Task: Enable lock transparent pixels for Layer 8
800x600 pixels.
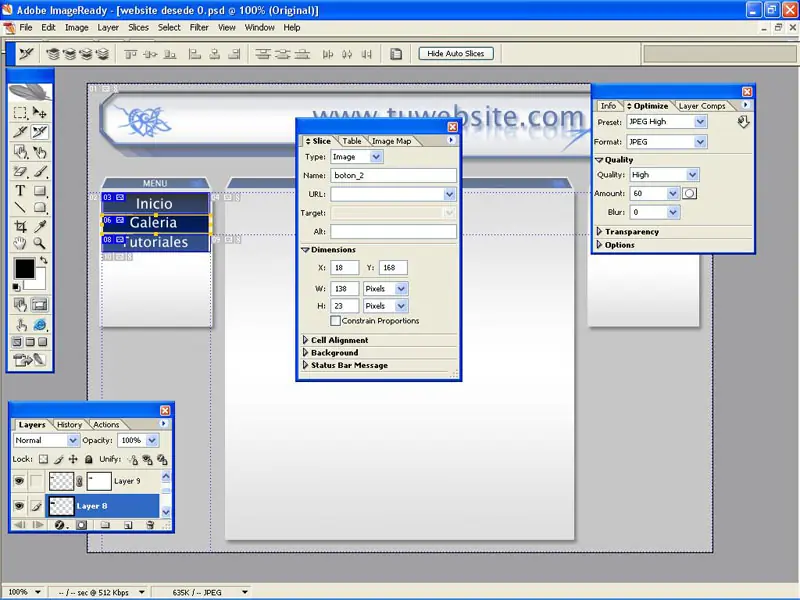Action: click(x=43, y=459)
